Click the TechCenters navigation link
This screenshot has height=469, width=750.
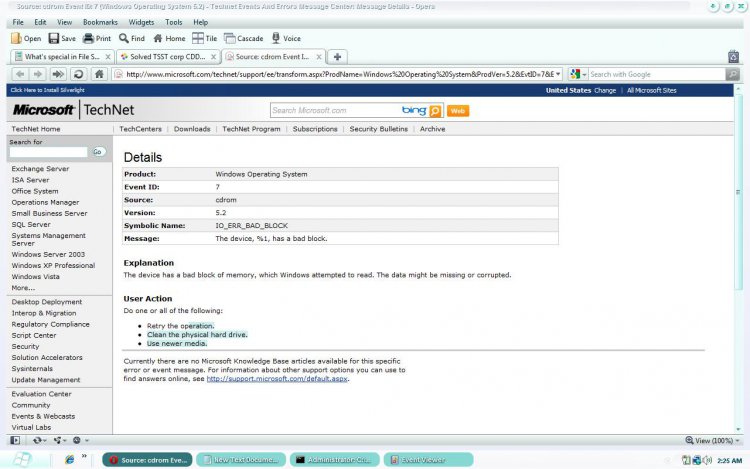click(x=140, y=129)
